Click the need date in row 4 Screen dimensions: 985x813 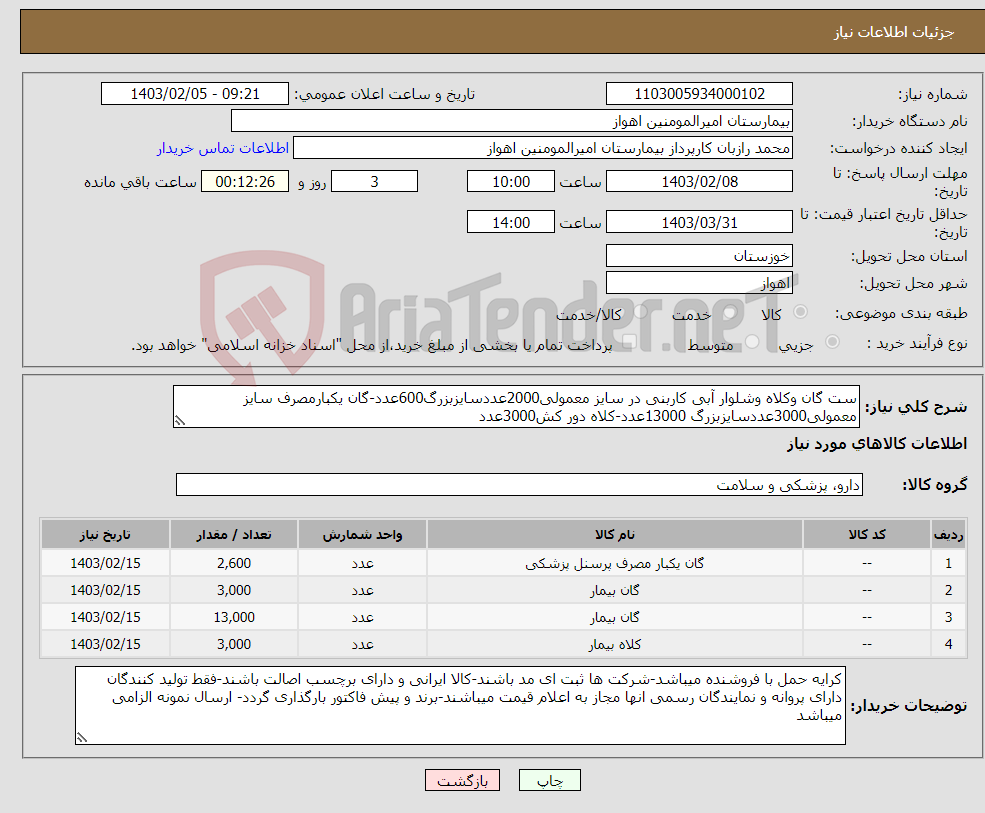click(105, 645)
